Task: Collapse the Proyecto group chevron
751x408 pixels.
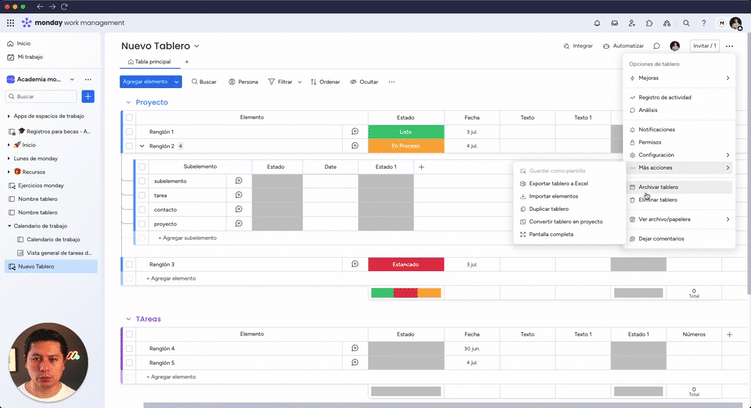Action: (128, 102)
